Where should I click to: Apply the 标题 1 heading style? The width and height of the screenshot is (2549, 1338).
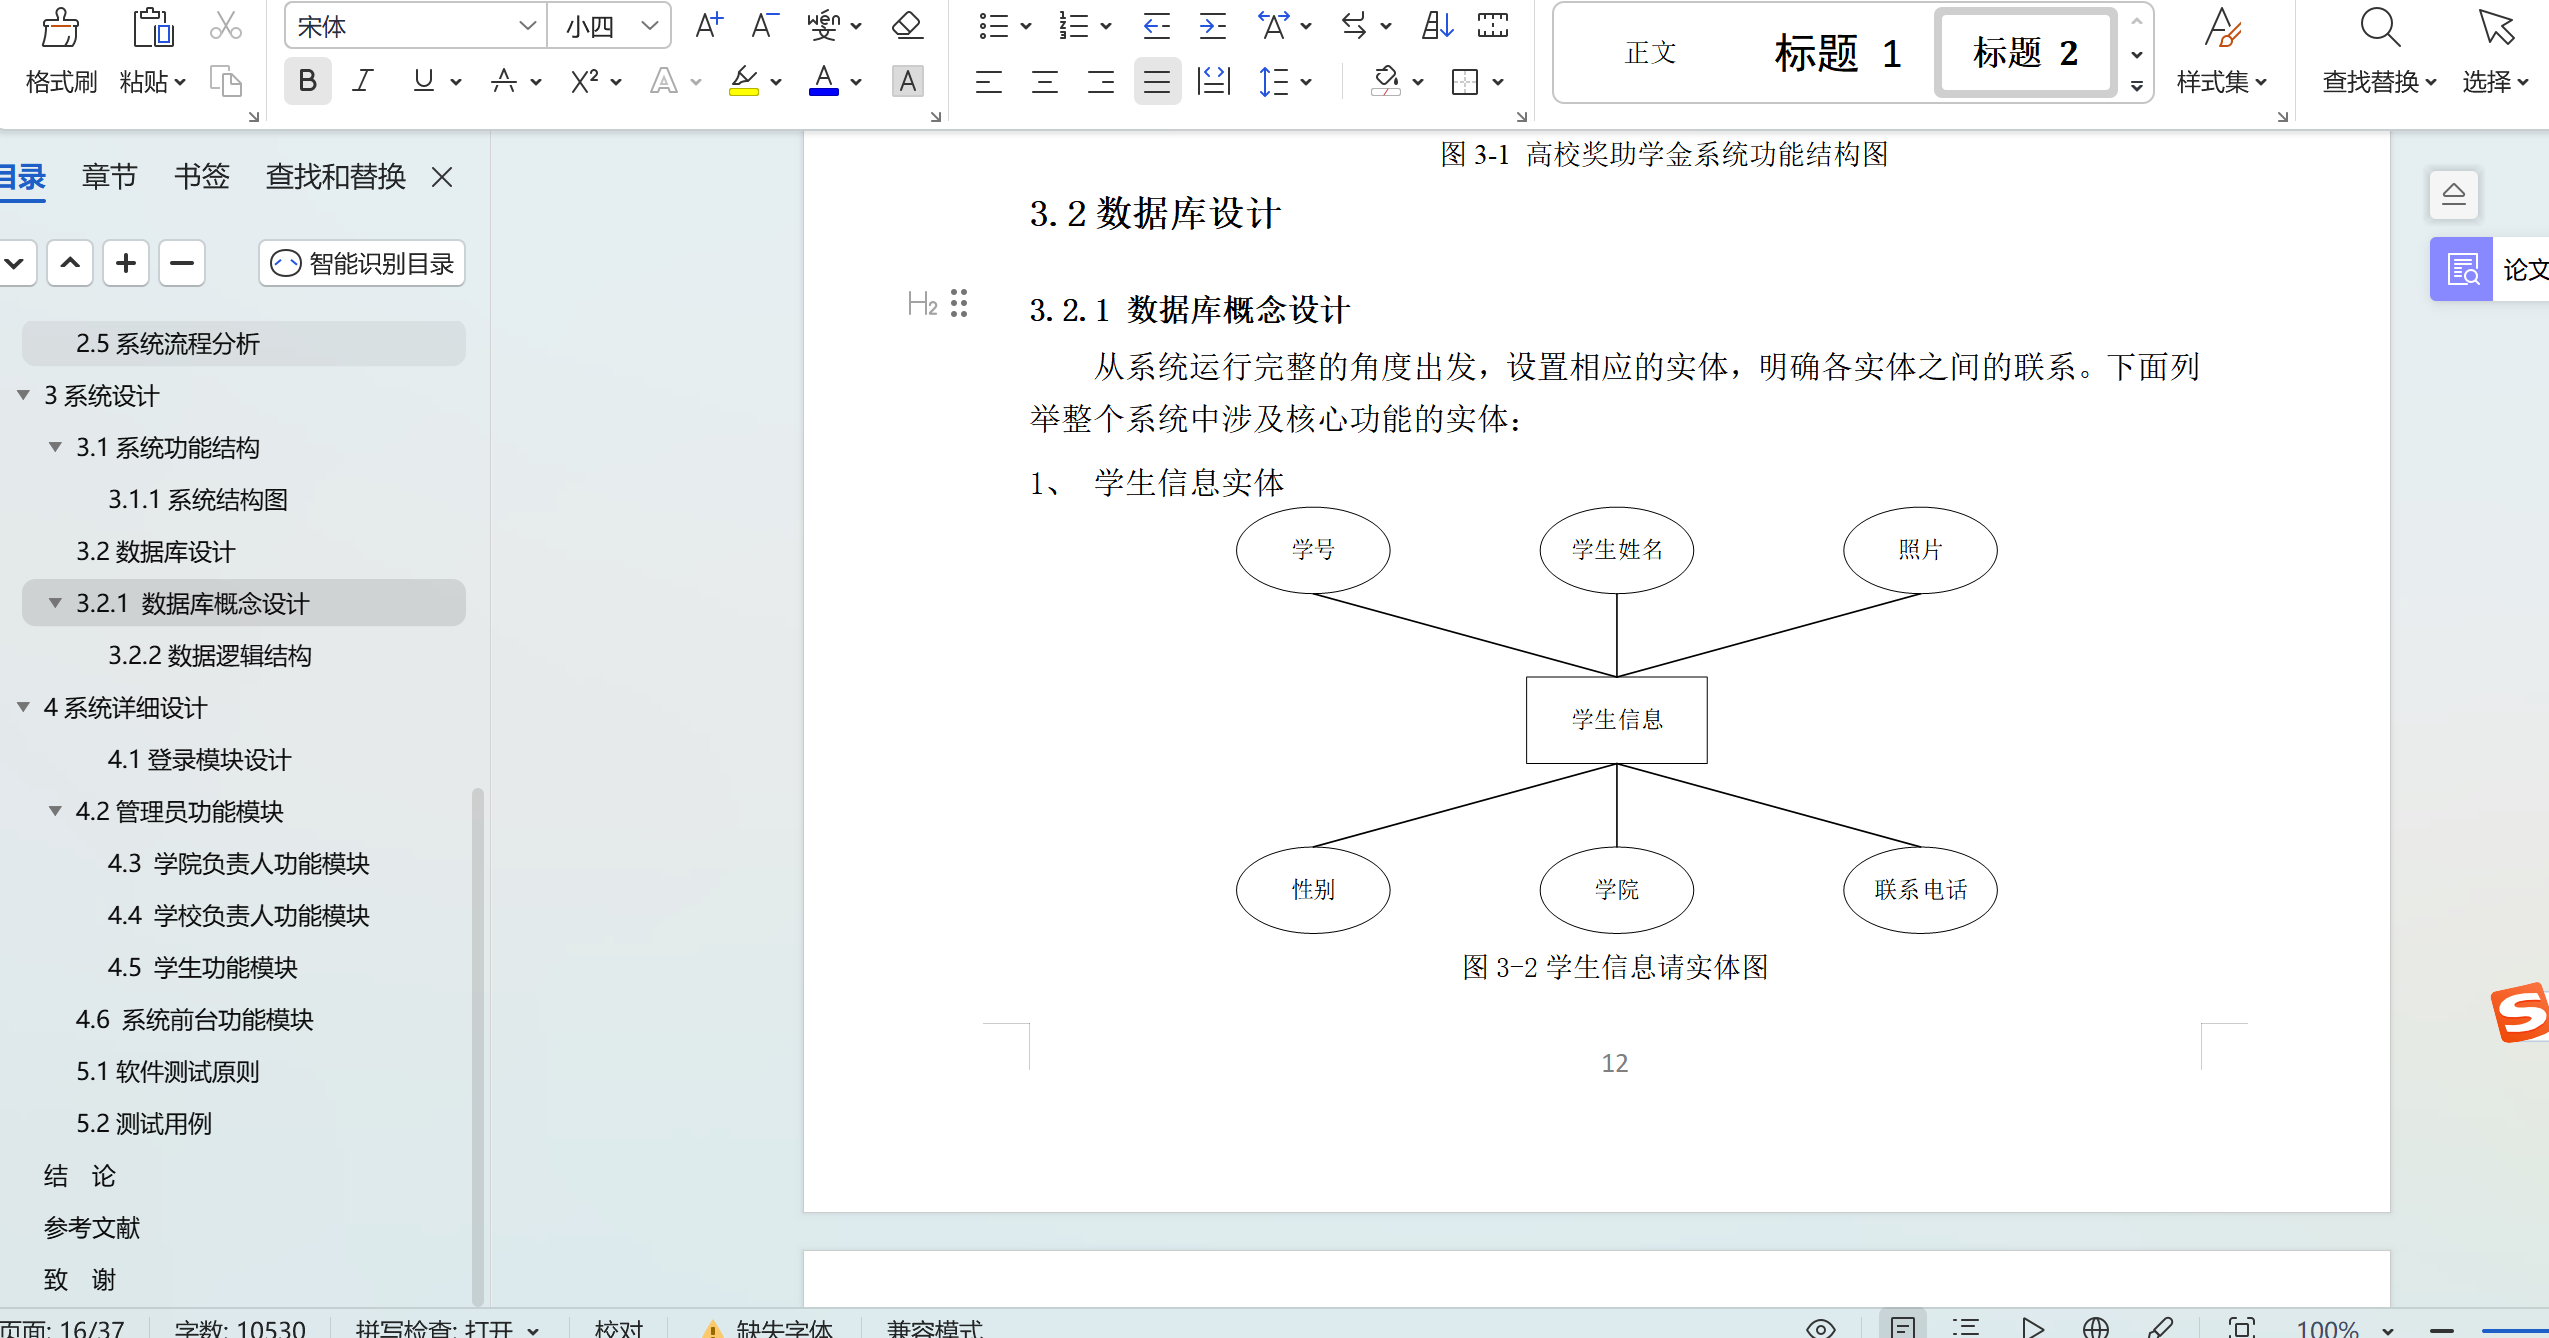click(x=1836, y=53)
